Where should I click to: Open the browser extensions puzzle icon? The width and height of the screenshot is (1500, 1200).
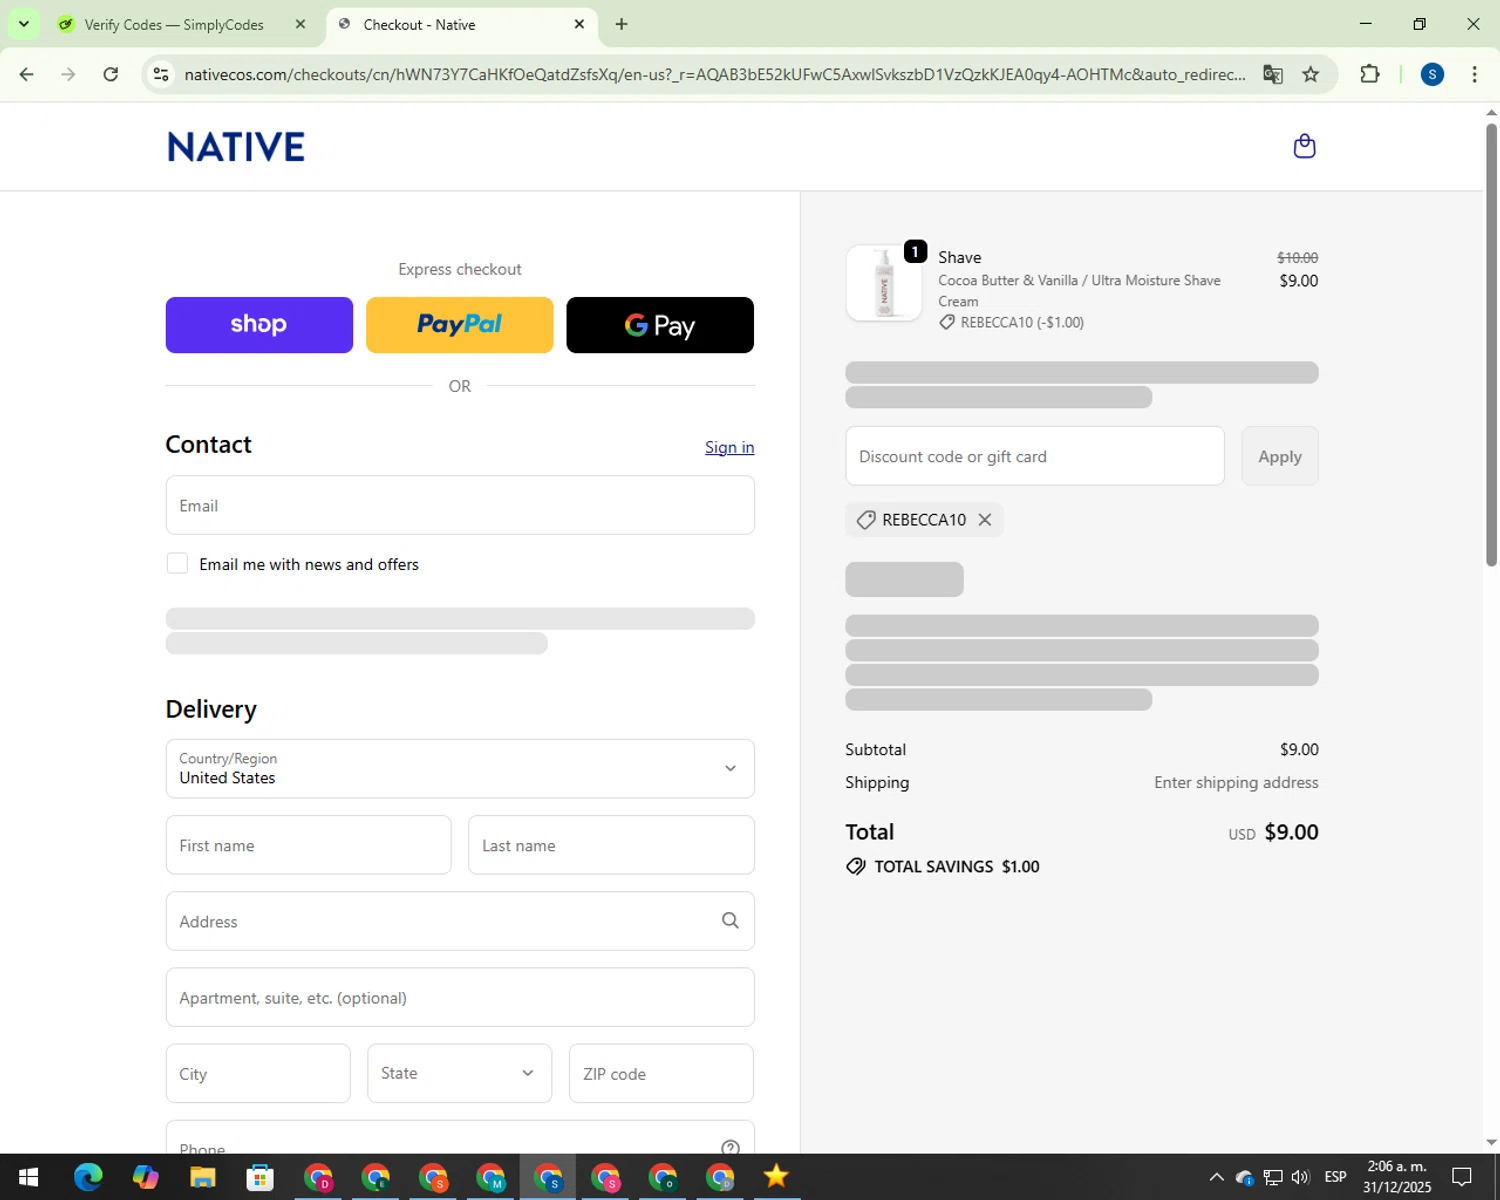click(1369, 74)
